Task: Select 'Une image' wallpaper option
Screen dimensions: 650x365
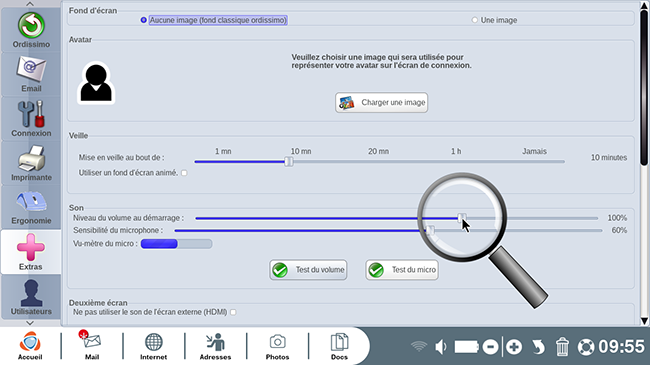Action: [x=475, y=20]
